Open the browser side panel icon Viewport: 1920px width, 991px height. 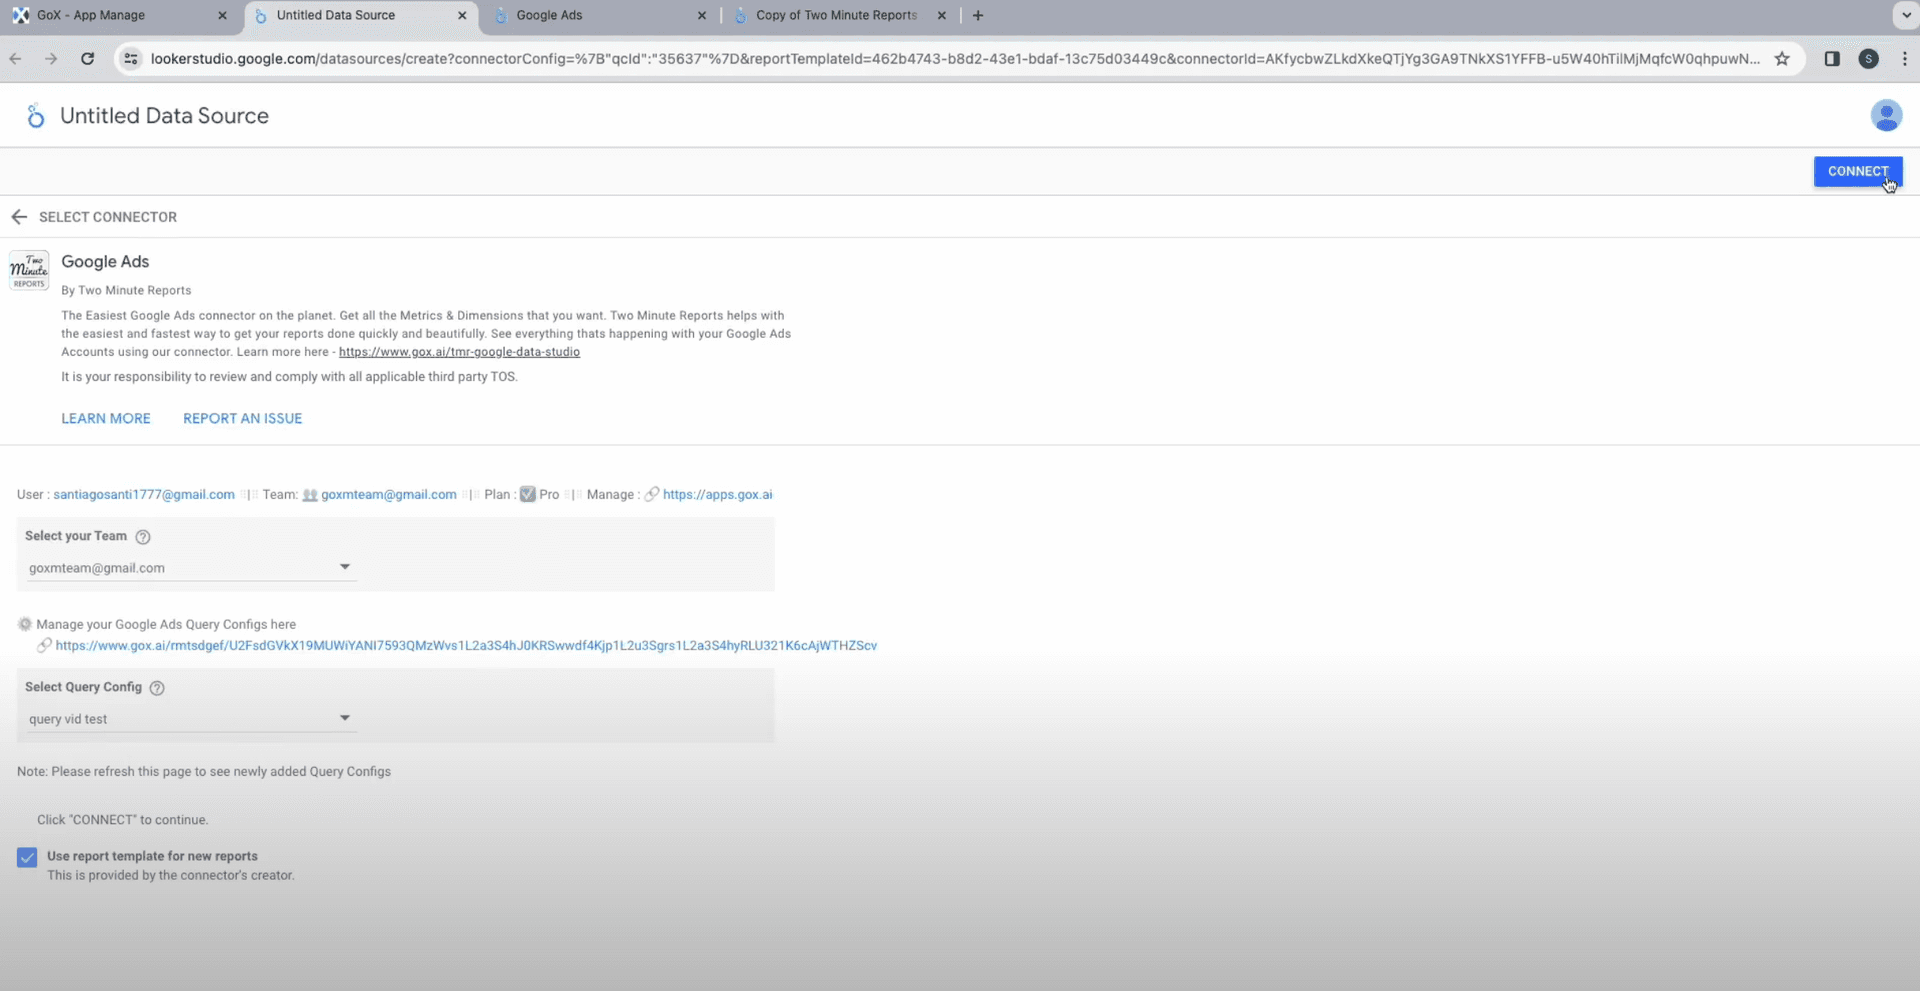[1832, 59]
